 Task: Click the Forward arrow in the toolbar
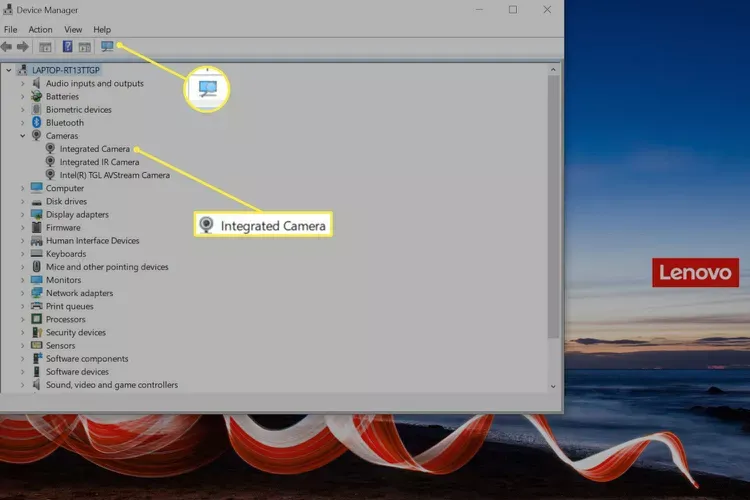coord(23,47)
